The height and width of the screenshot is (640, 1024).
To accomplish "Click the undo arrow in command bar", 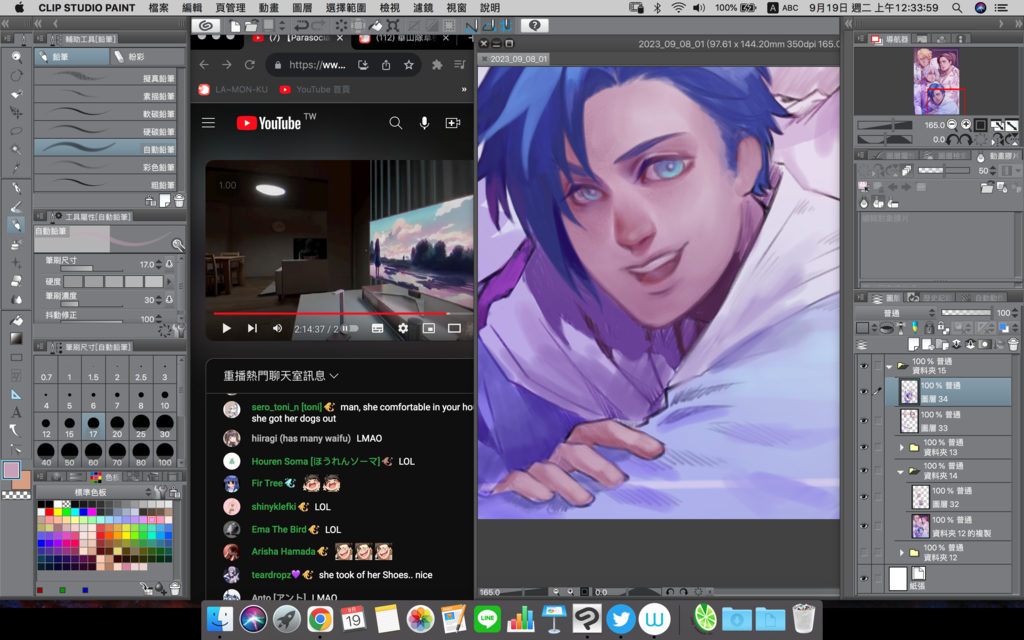I will [301, 25].
